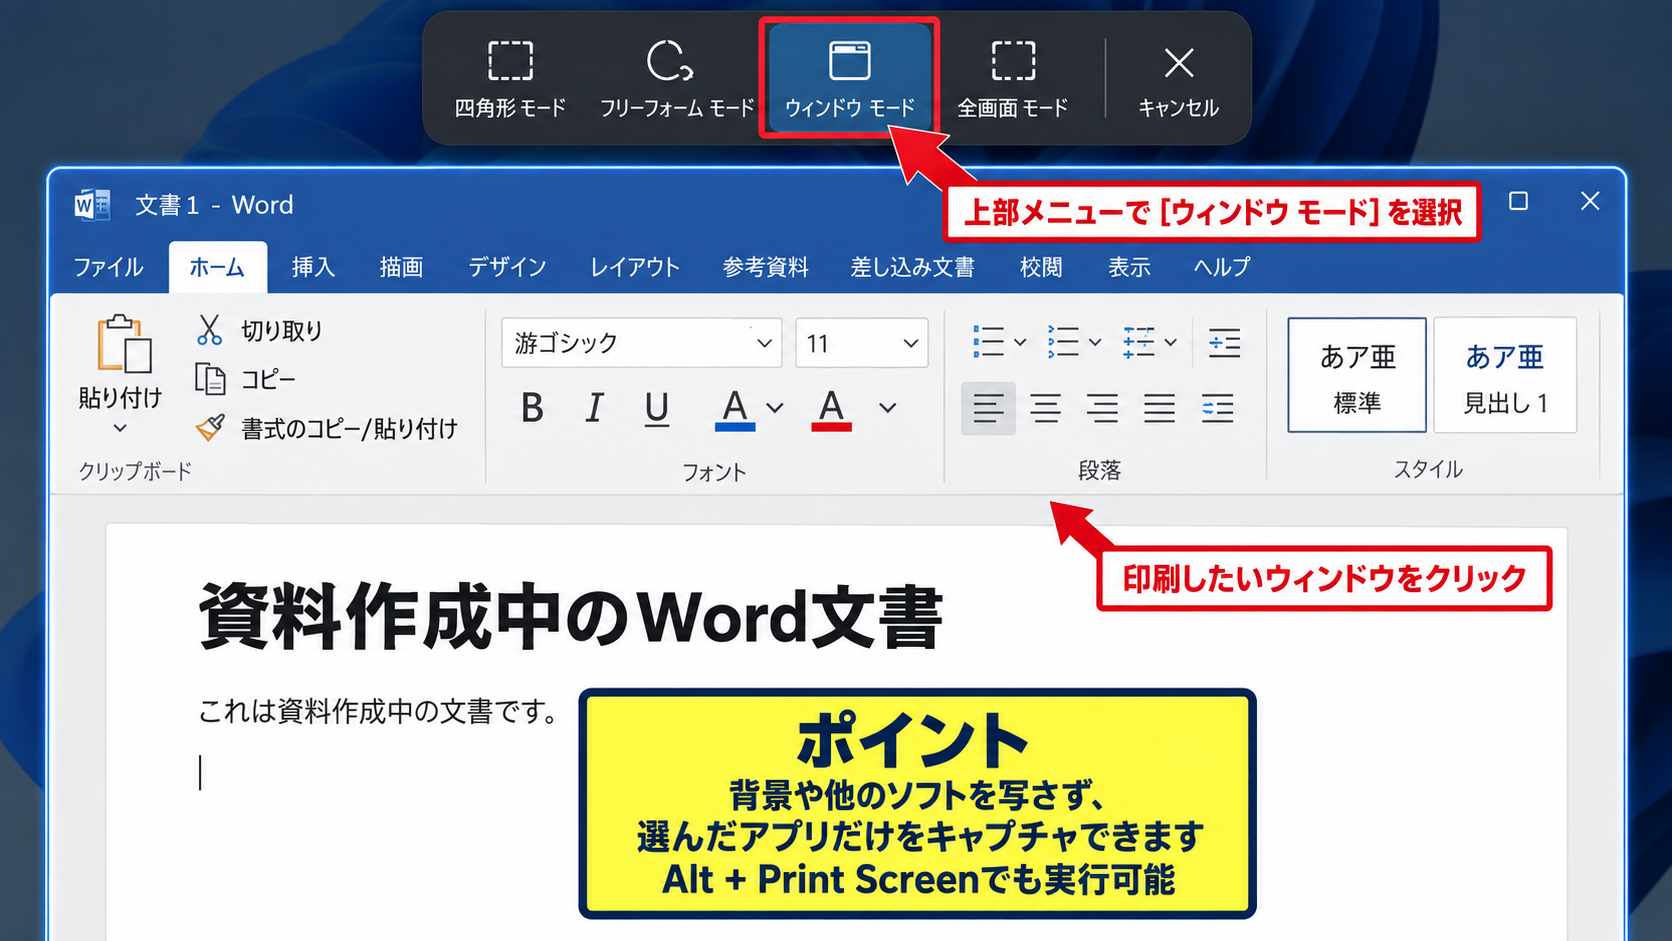Click the distributed alignment icon
This screenshot has width=1672, height=941.
coord(1218,408)
